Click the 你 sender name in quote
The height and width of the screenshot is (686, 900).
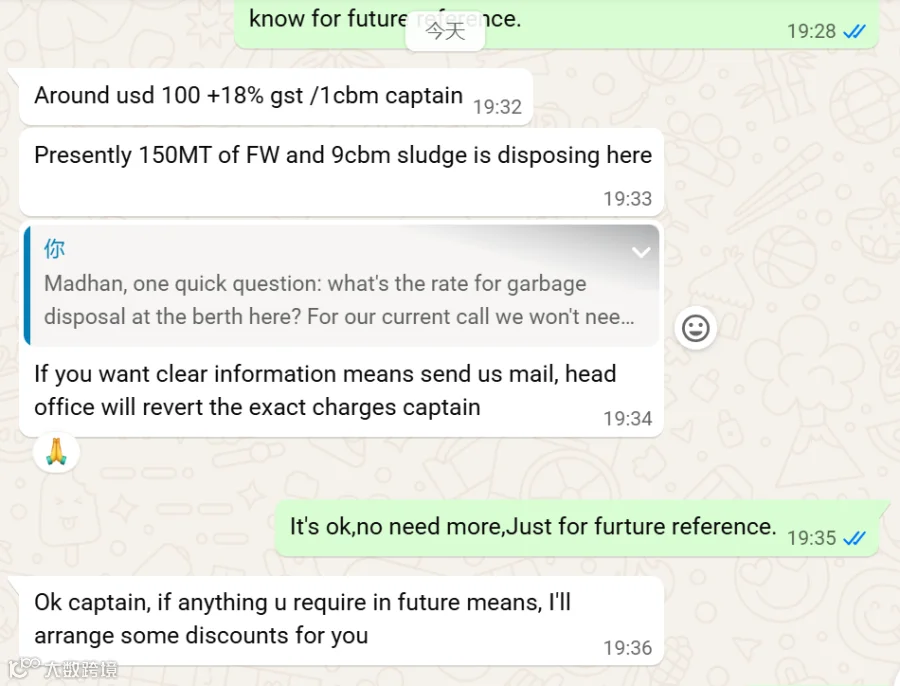tap(55, 249)
